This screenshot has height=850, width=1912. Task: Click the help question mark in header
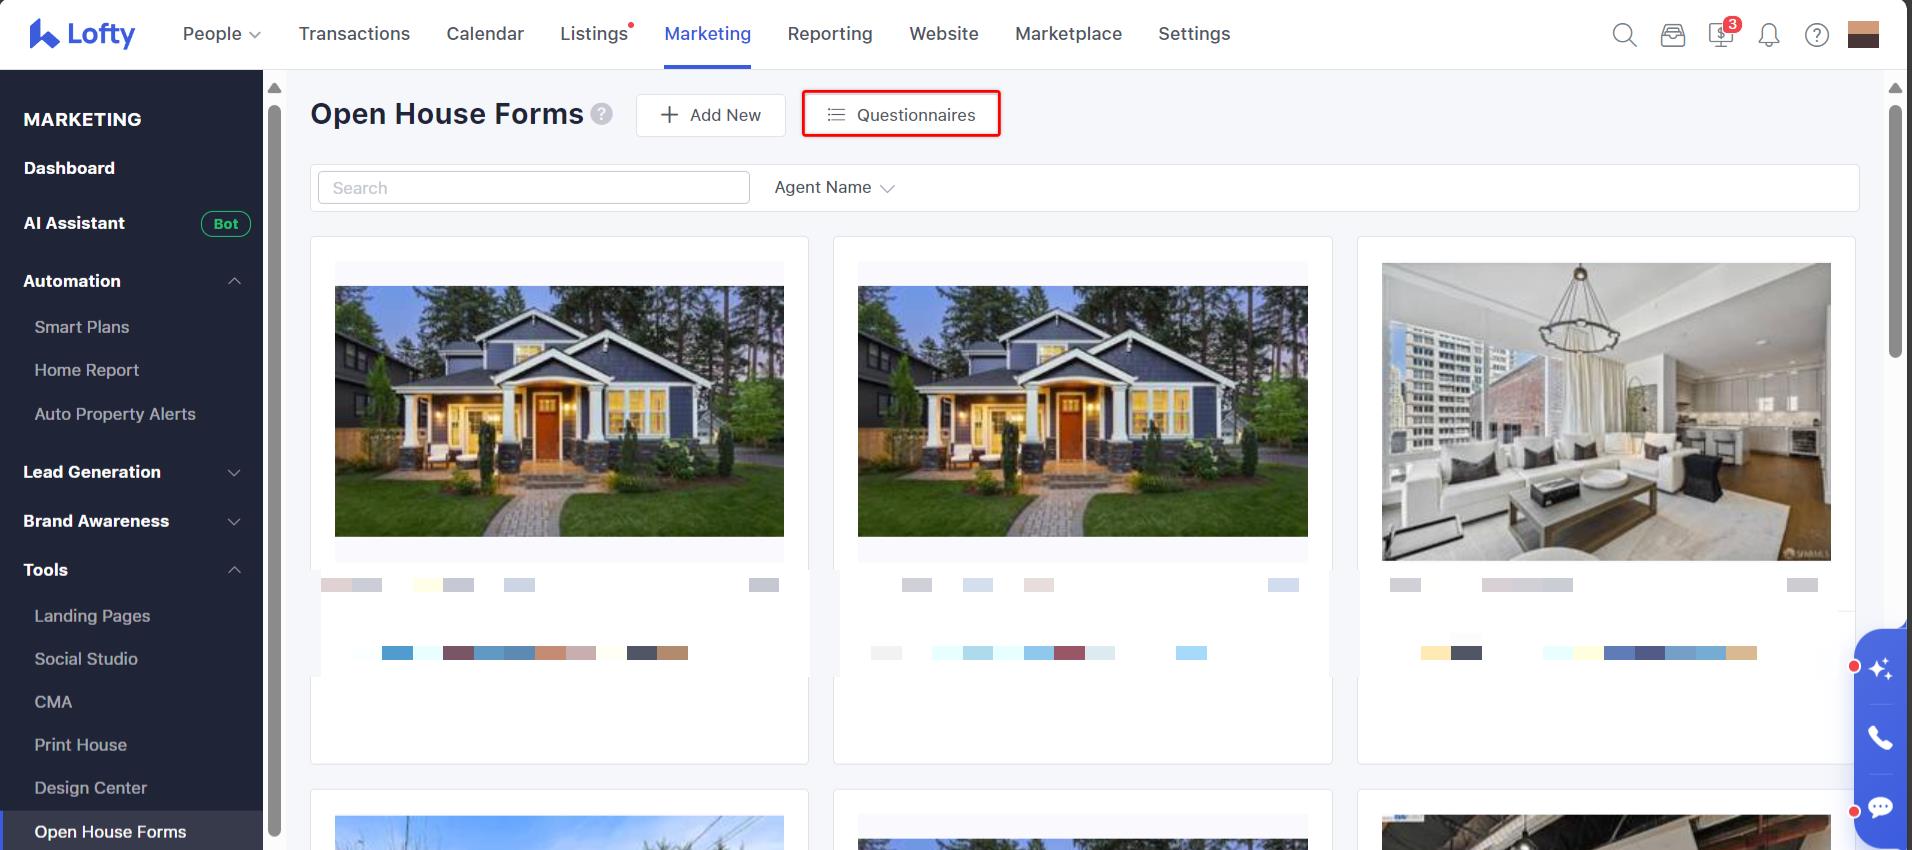point(1816,35)
